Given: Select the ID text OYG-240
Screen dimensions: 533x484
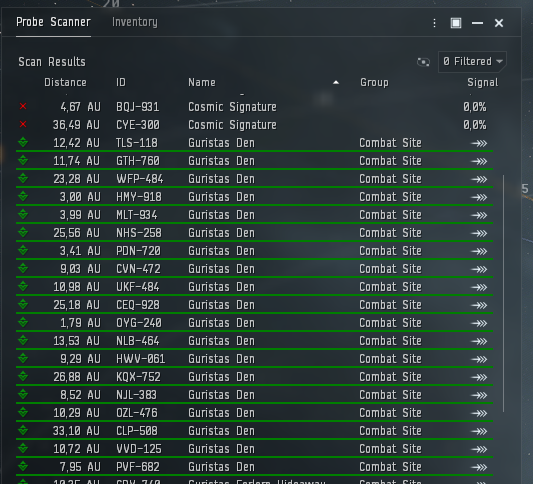Looking at the screenshot, I should pos(139,323).
